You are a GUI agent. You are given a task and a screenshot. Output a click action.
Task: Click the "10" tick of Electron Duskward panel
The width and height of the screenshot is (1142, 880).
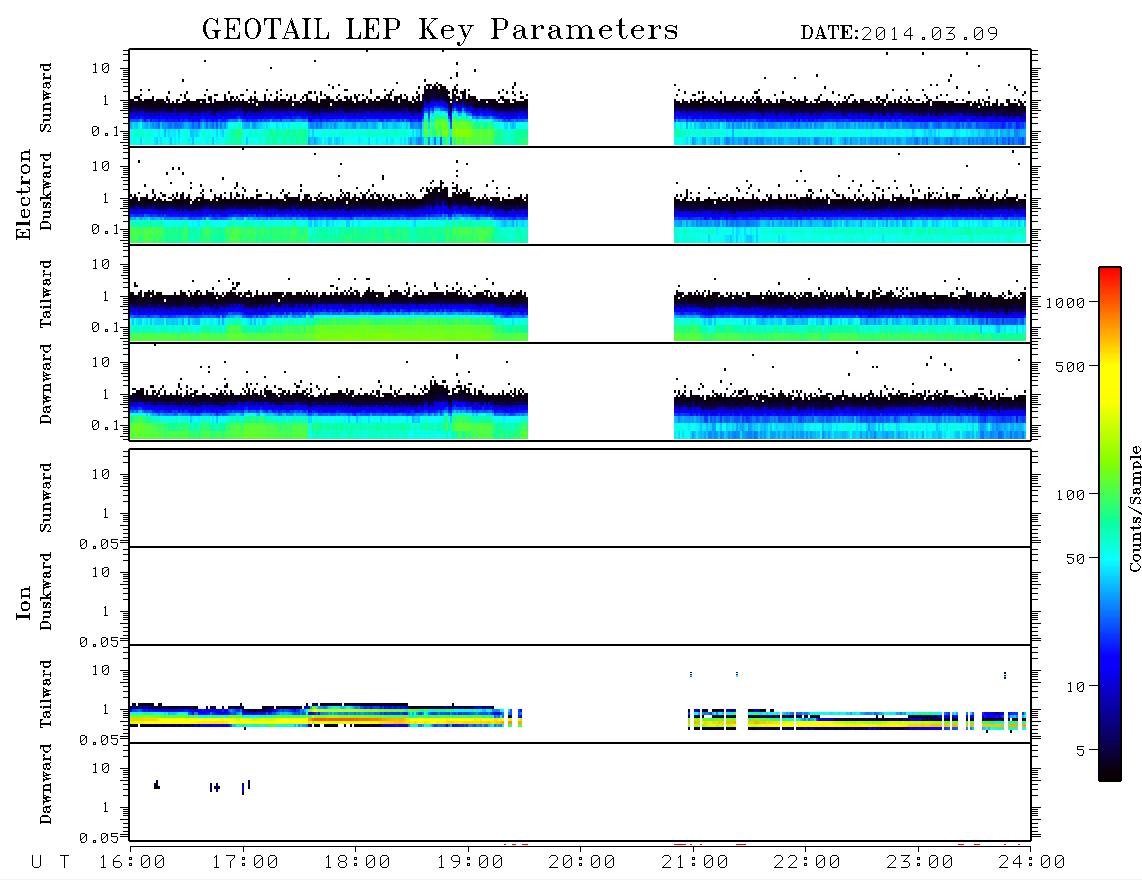click(101, 166)
